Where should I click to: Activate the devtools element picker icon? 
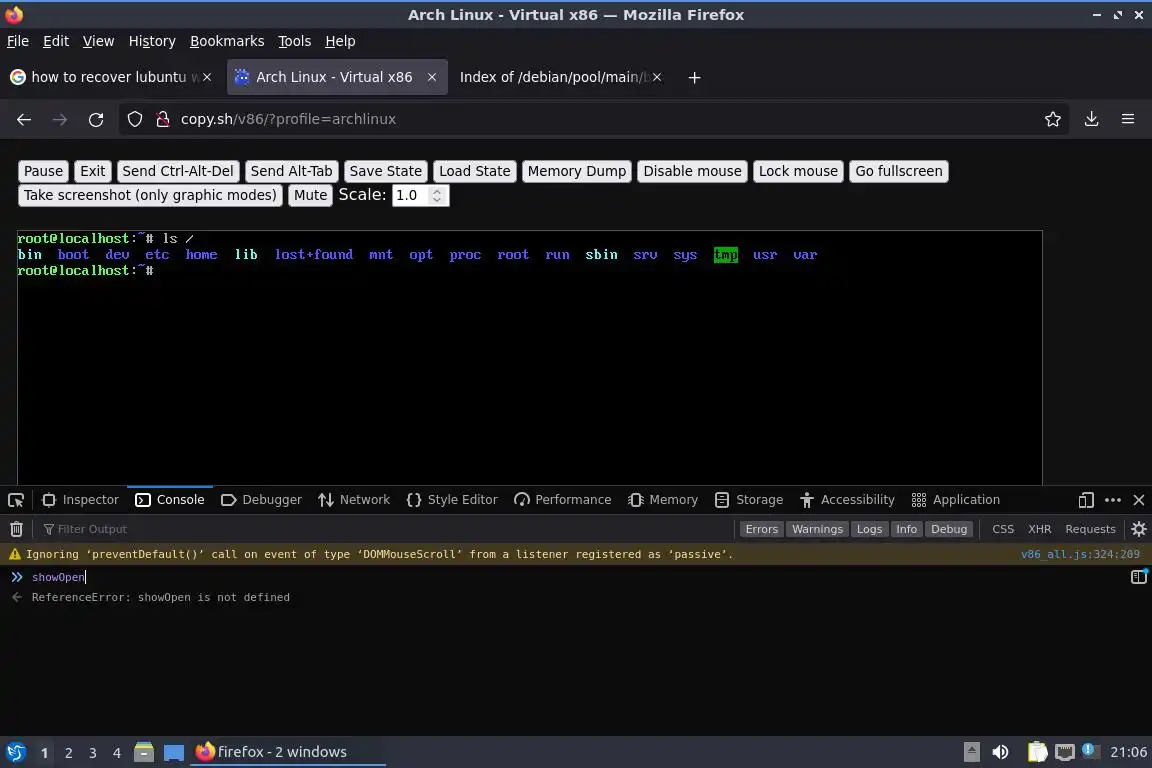click(15, 500)
